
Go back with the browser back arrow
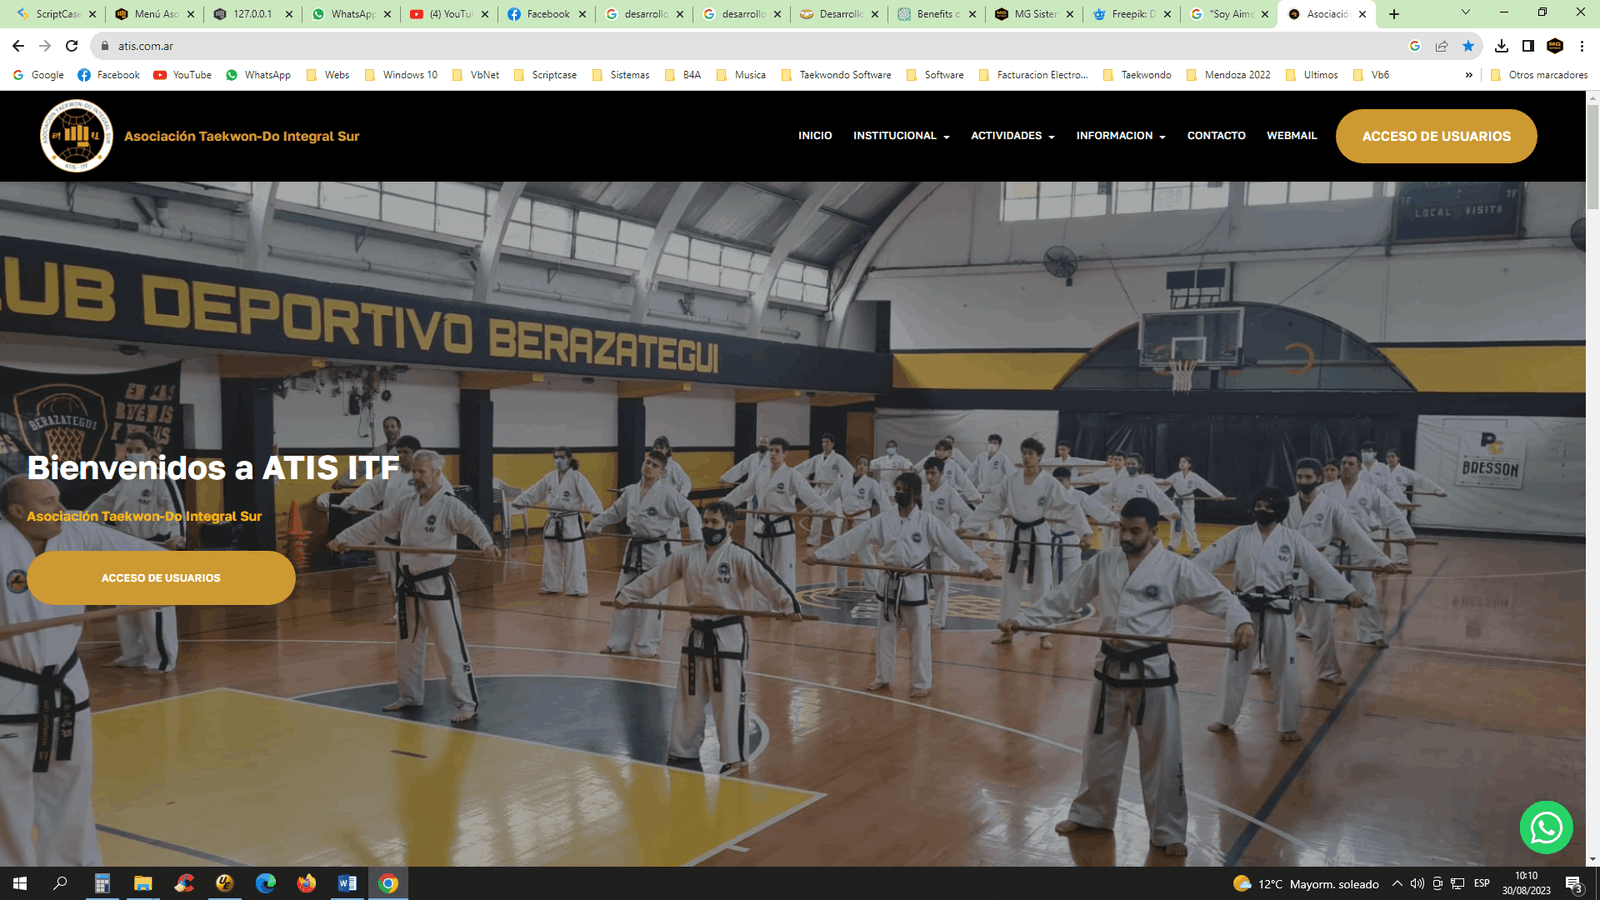tap(18, 46)
